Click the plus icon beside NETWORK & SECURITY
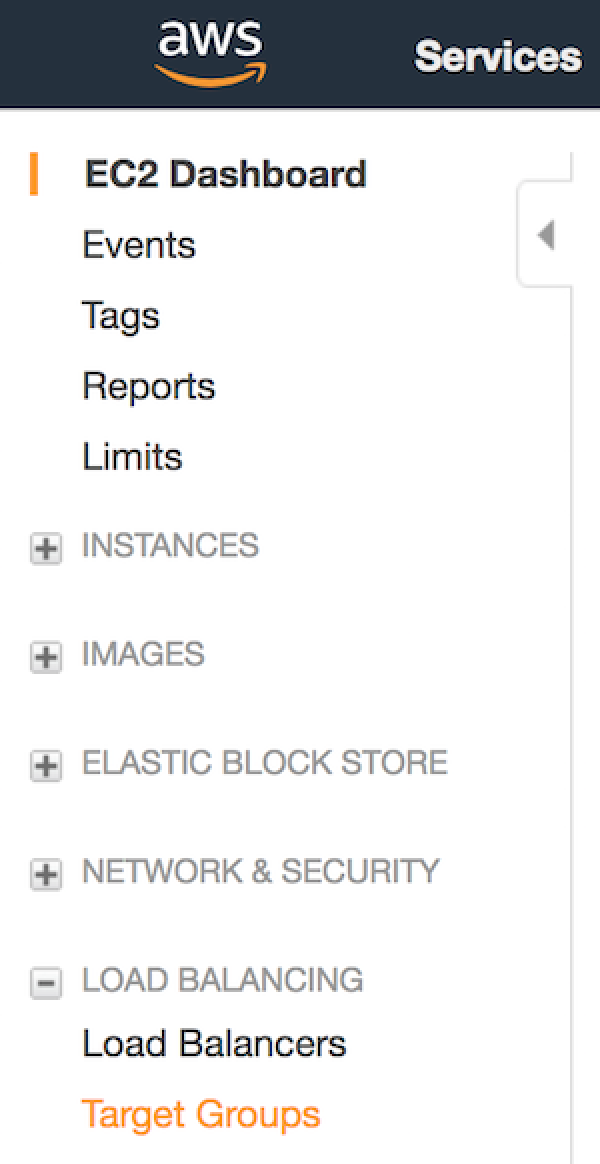The height and width of the screenshot is (1164, 600). click(45, 874)
